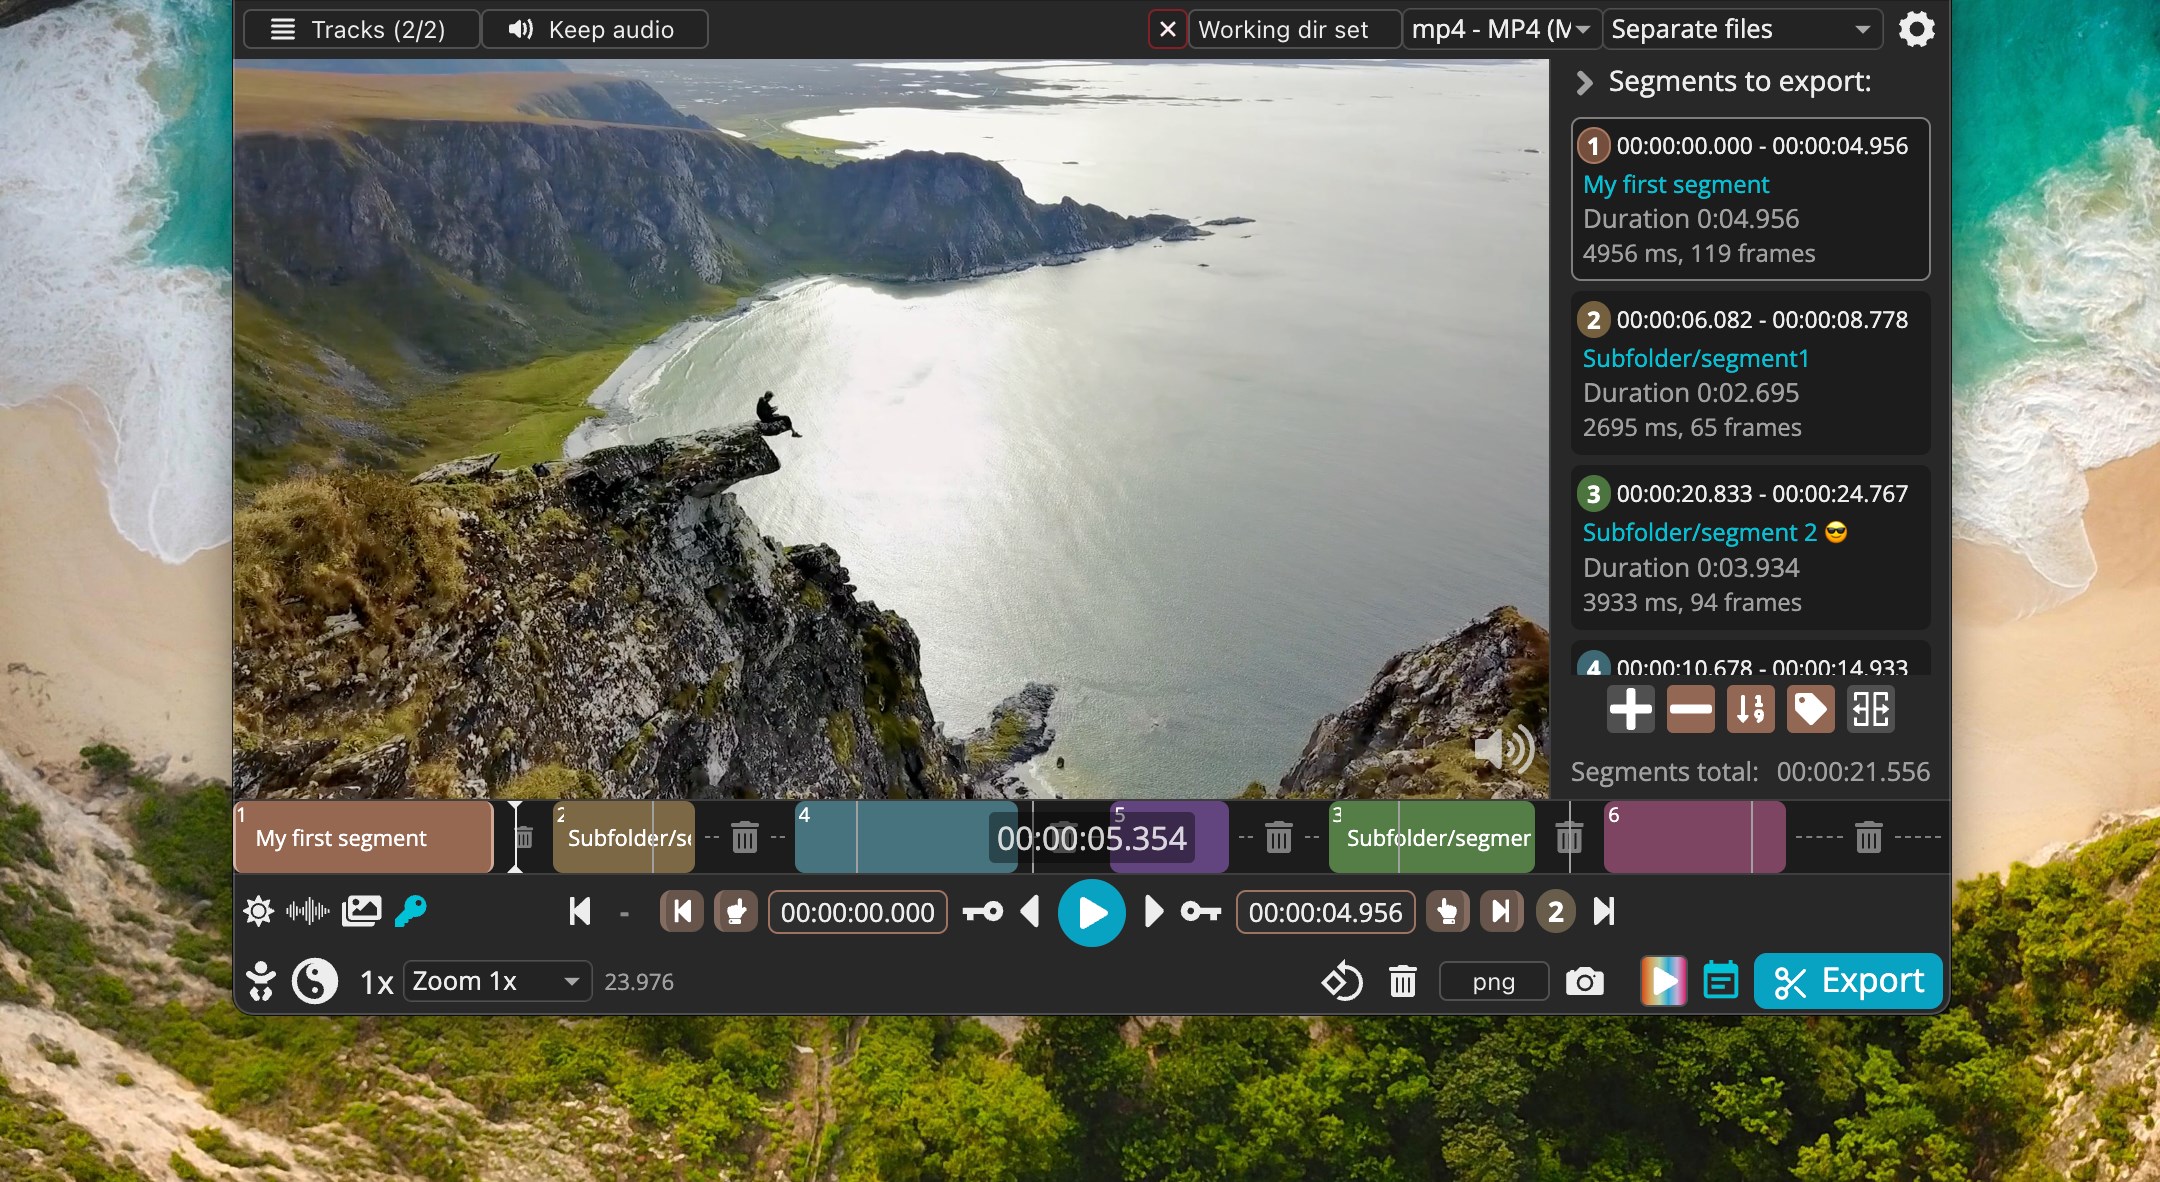Open the label tag icon to rename segment
2160x1182 pixels.
click(x=1810, y=709)
